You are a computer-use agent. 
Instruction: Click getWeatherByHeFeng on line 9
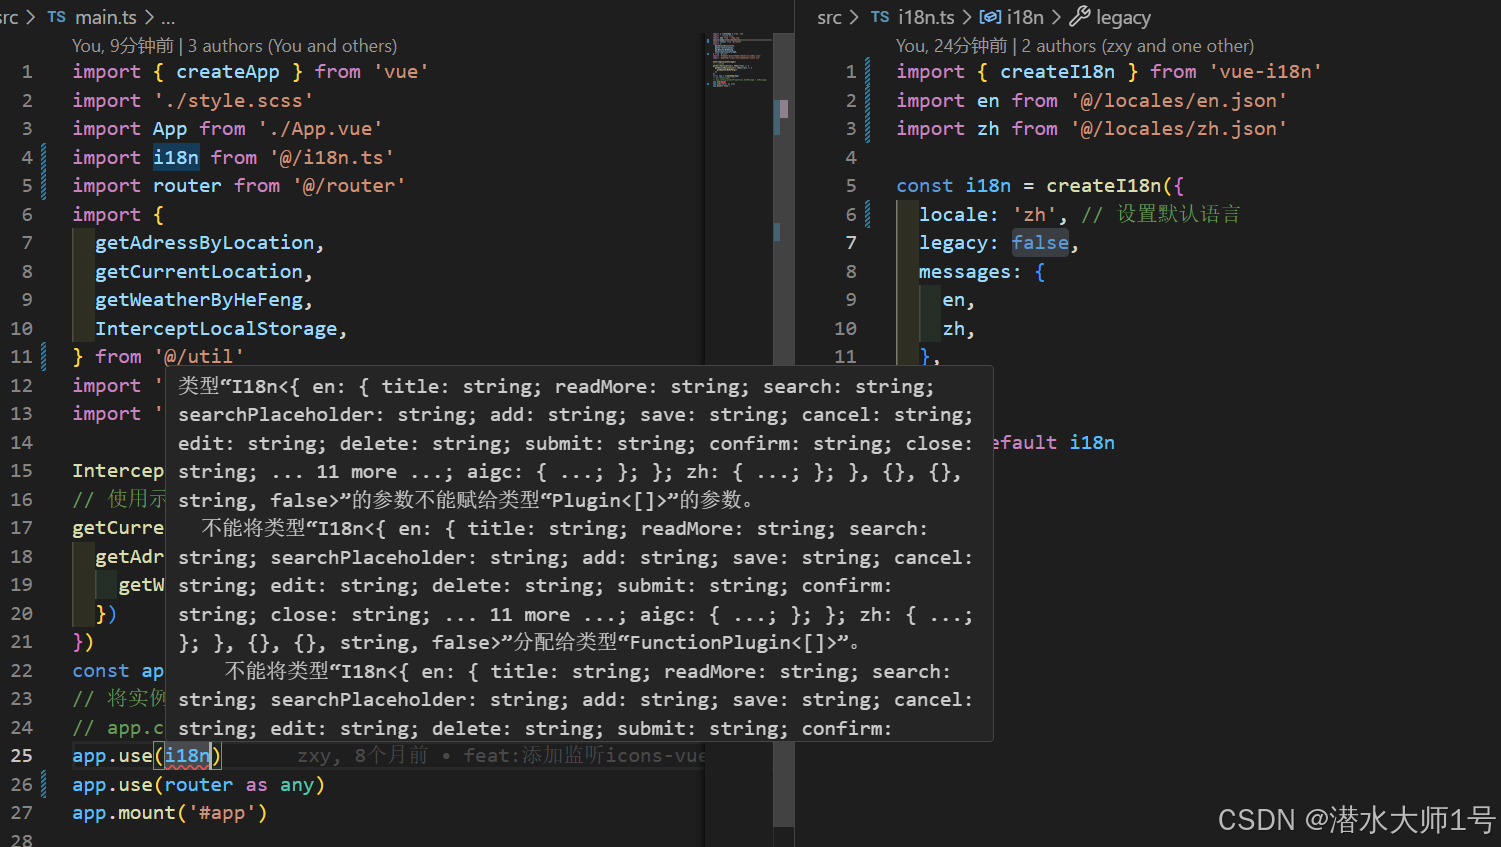point(199,300)
